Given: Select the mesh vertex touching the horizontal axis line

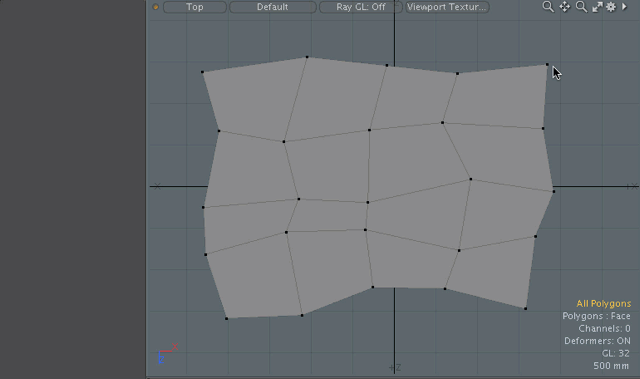Looking at the screenshot, I should point(553,191).
